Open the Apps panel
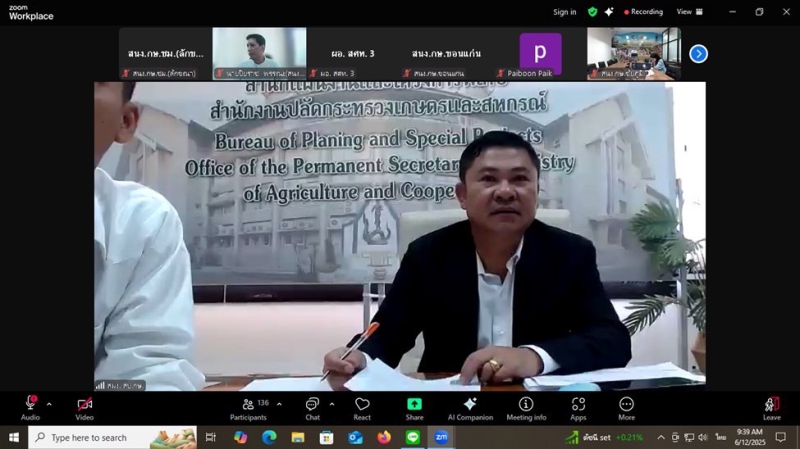Viewport: 800px width, 449px height. tap(578, 409)
